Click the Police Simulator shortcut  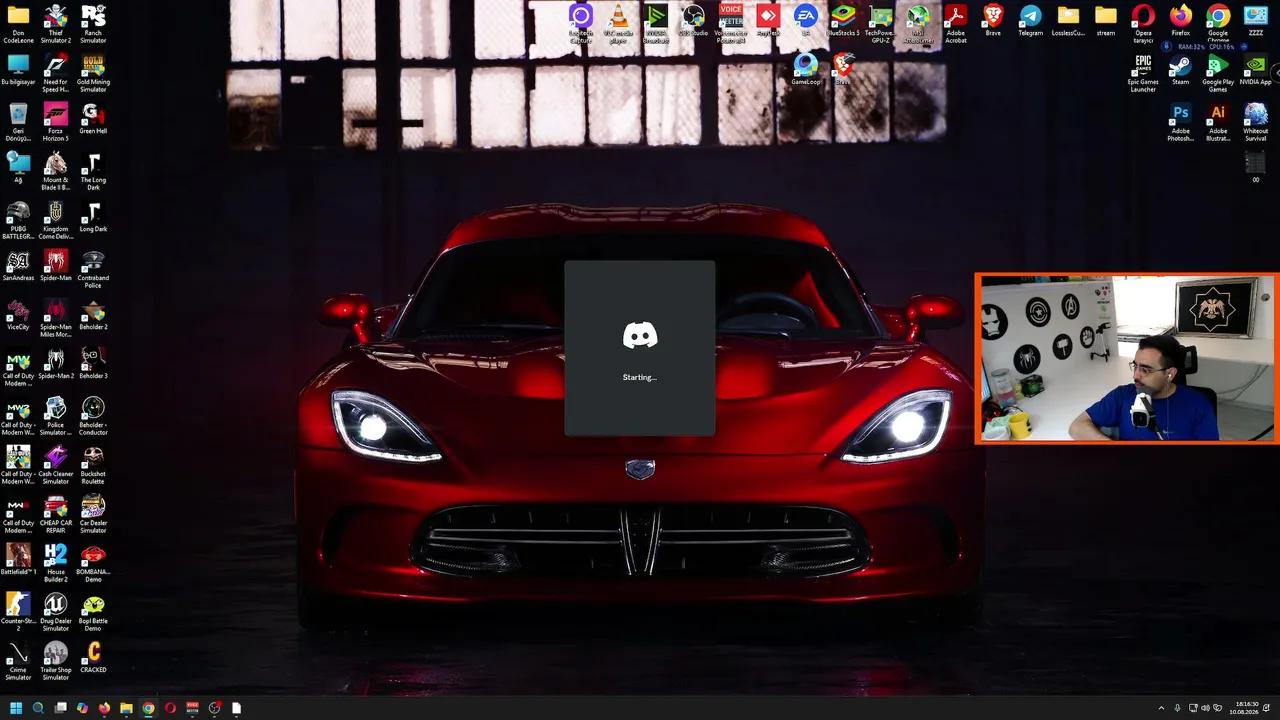(56, 416)
